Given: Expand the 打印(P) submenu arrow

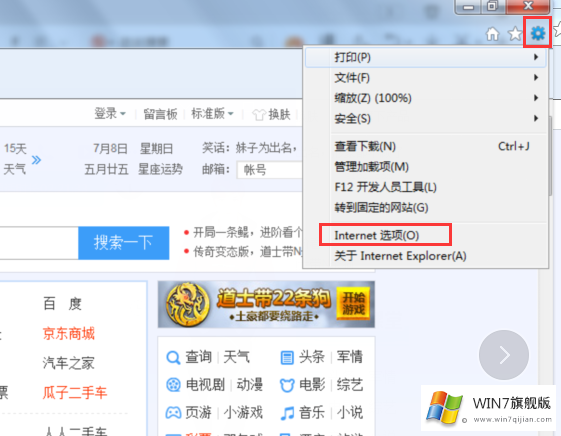Looking at the screenshot, I should pos(536,57).
